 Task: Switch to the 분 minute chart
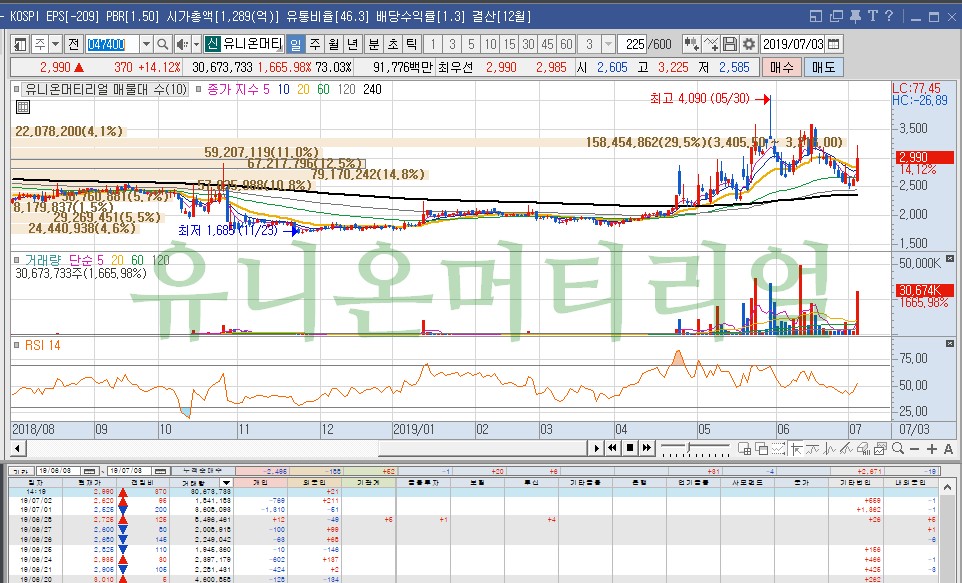pyautogui.click(x=374, y=44)
